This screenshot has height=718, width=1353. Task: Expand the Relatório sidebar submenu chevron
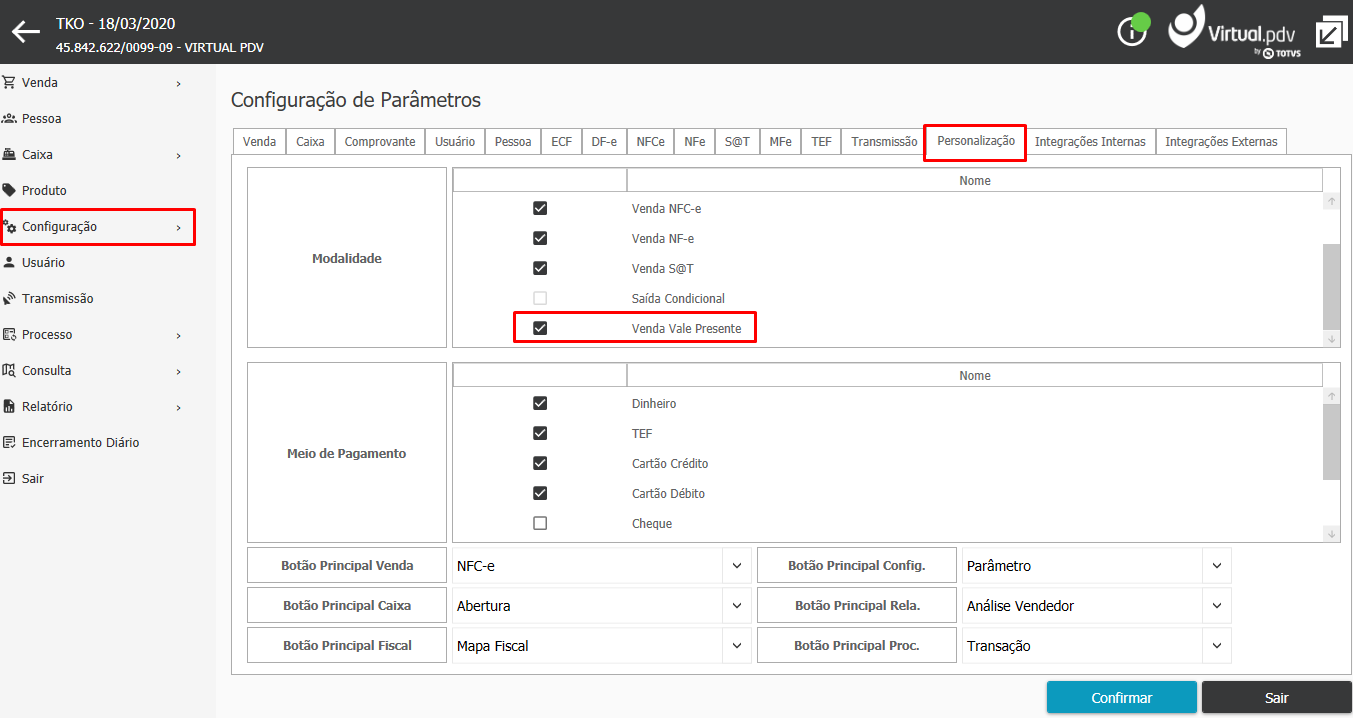179,408
